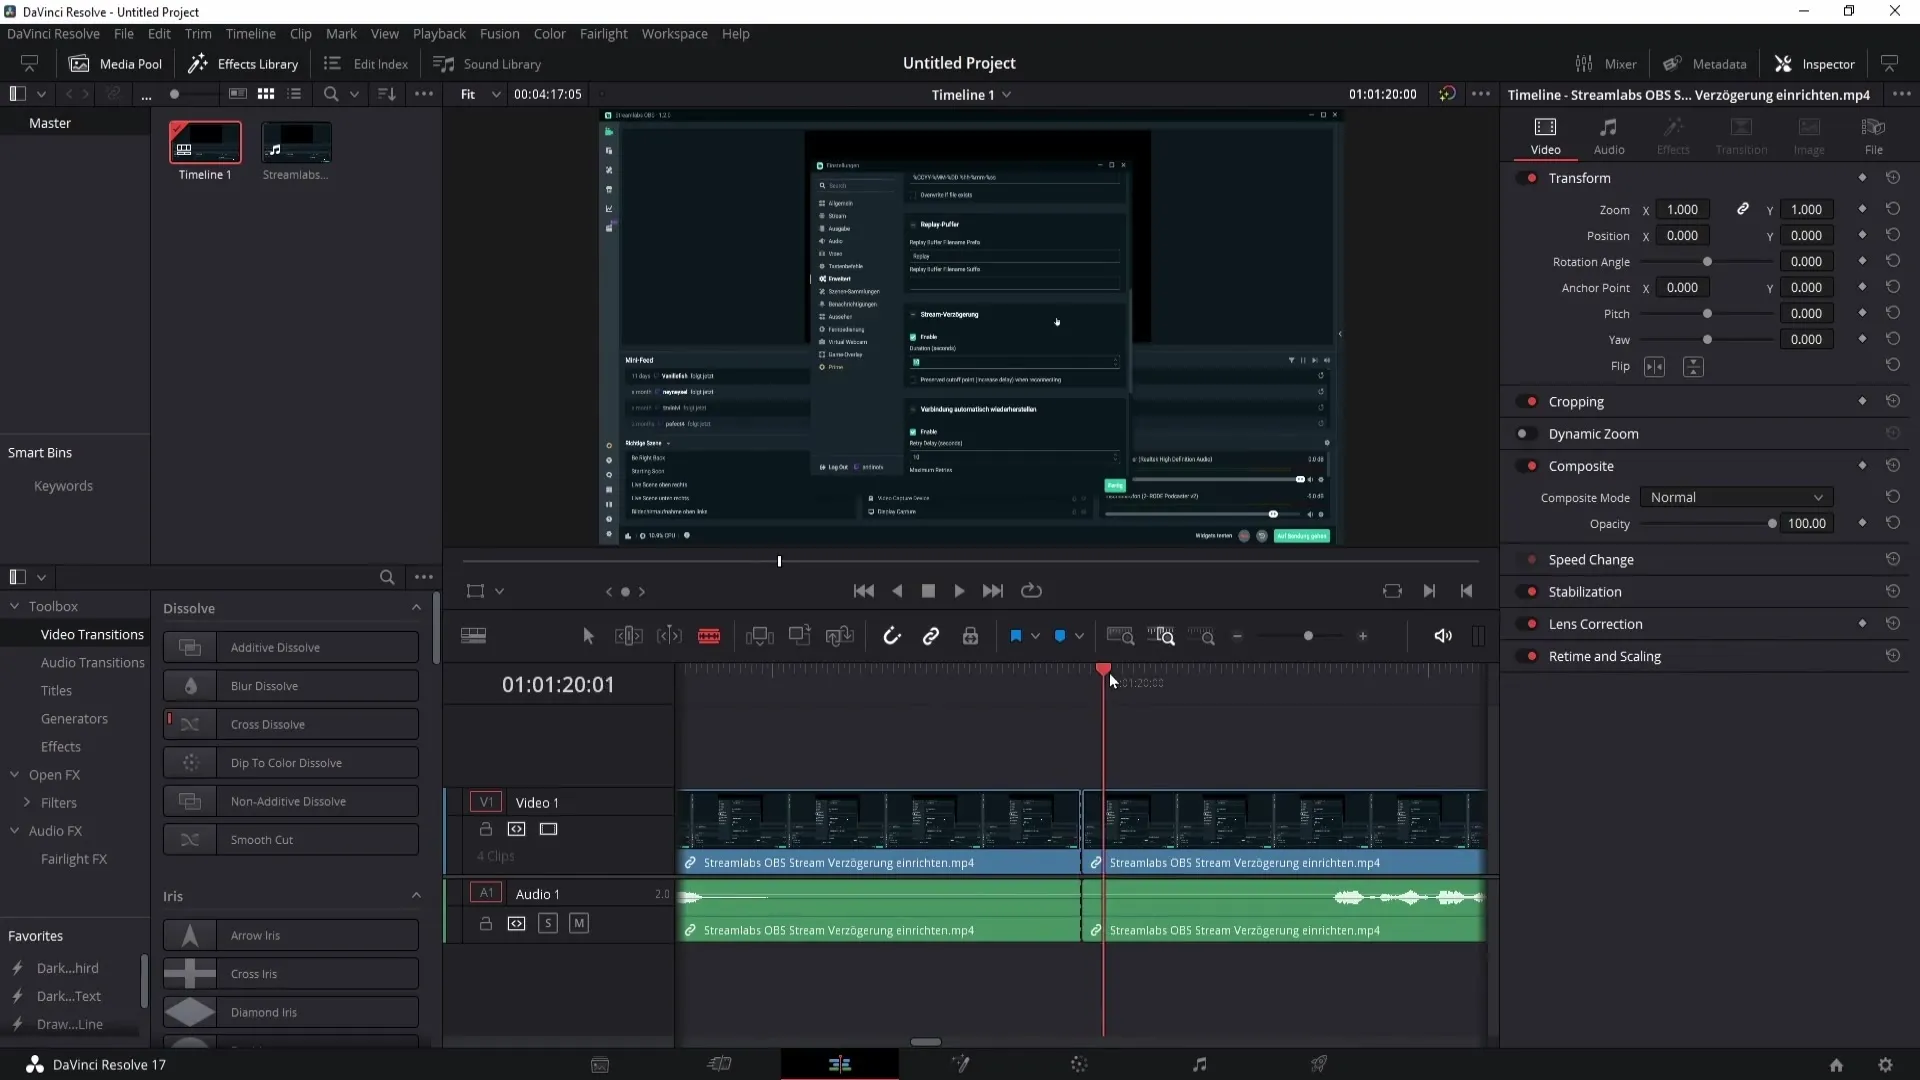The height and width of the screenshot is (1080, 1920).
Task: Select the Snapping toggle icon in timeline
Action: tap(891, 637)
